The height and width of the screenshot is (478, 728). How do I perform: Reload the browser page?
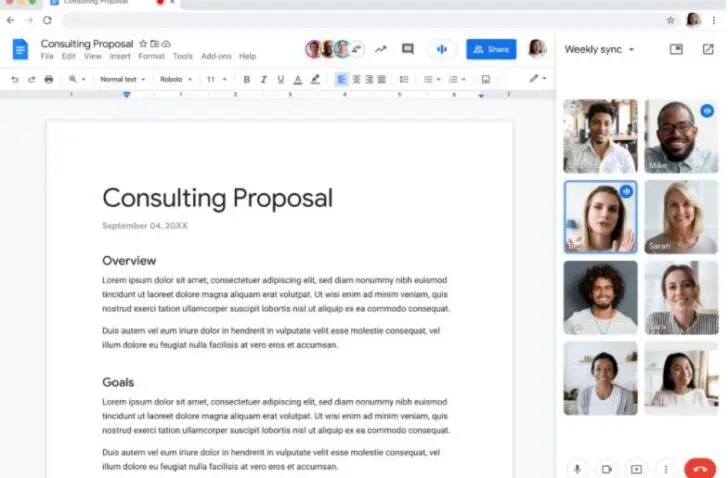tap(47, 20)
